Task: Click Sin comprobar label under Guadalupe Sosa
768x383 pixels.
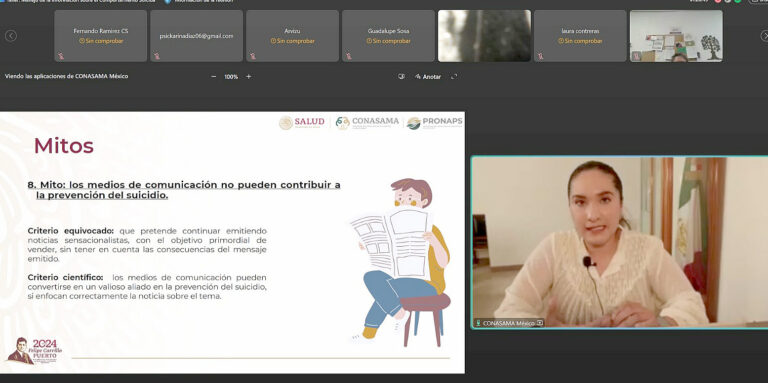Action: (x=388, y=41)
